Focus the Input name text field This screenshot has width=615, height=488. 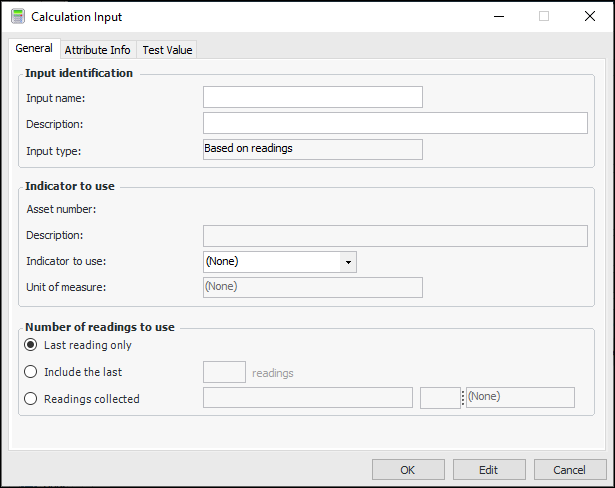[x=312, y=97]
